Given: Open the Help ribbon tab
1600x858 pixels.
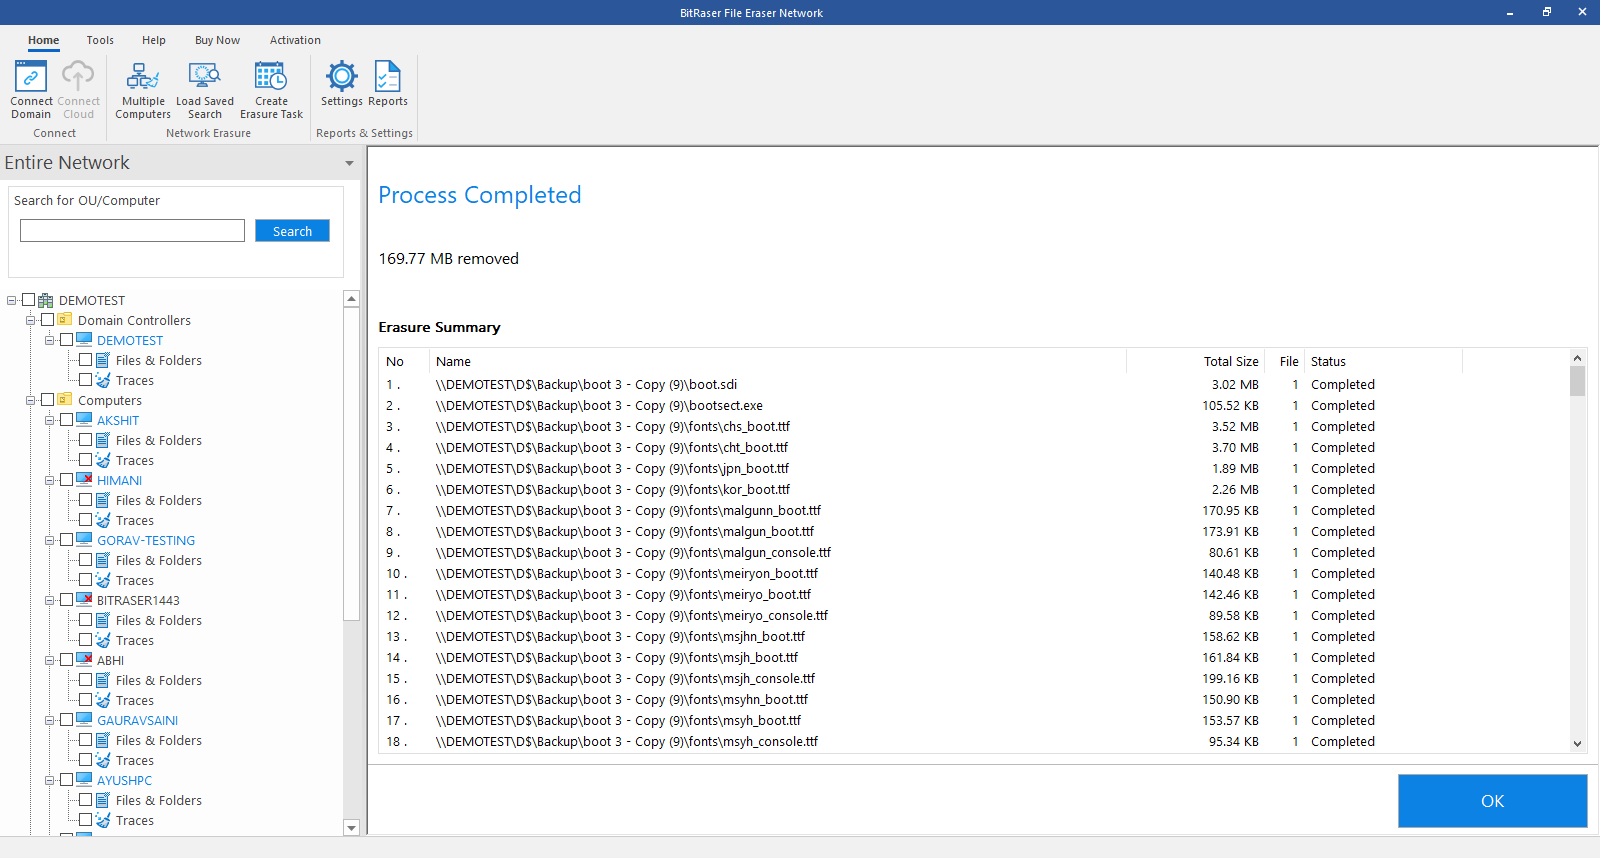Looking at the screenshot, I should tap(154, 40).
